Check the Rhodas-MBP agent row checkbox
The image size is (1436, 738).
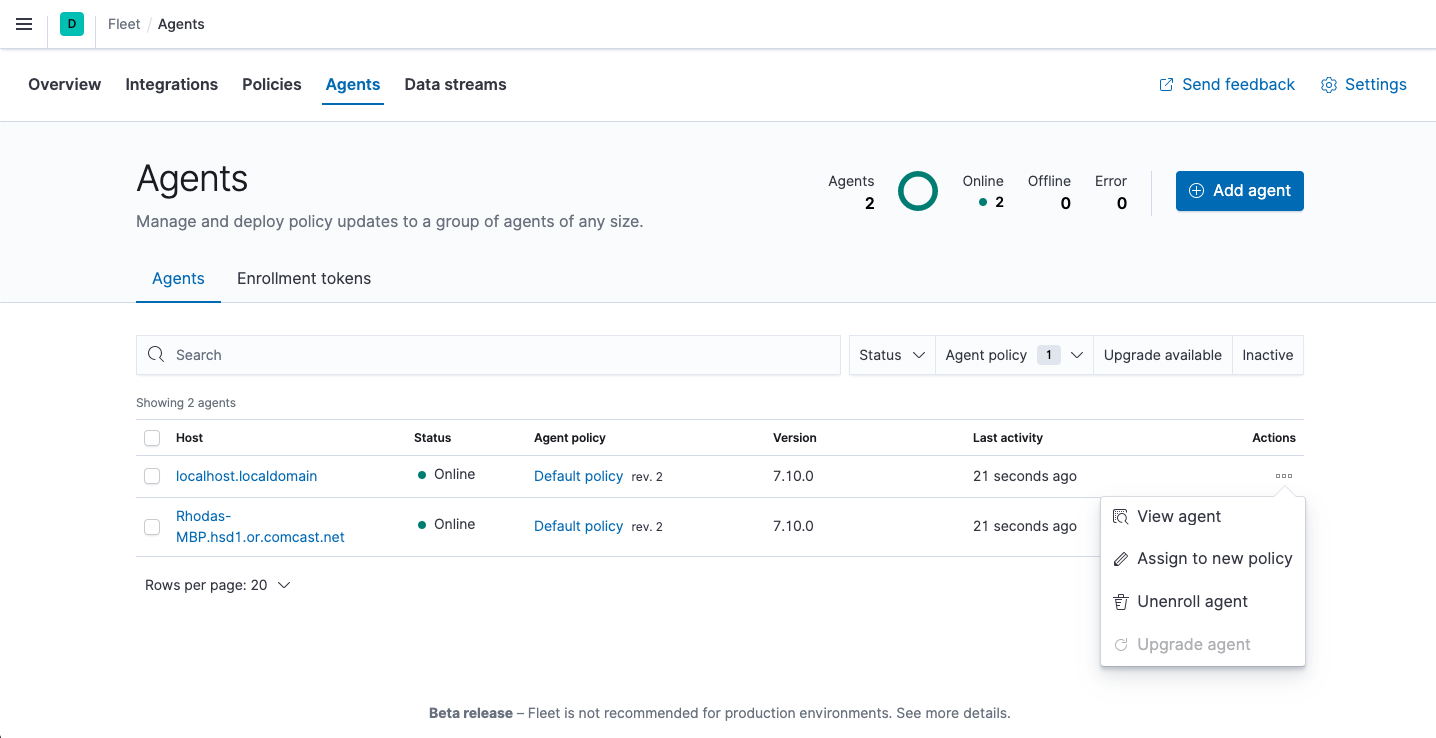click(152, 527)
